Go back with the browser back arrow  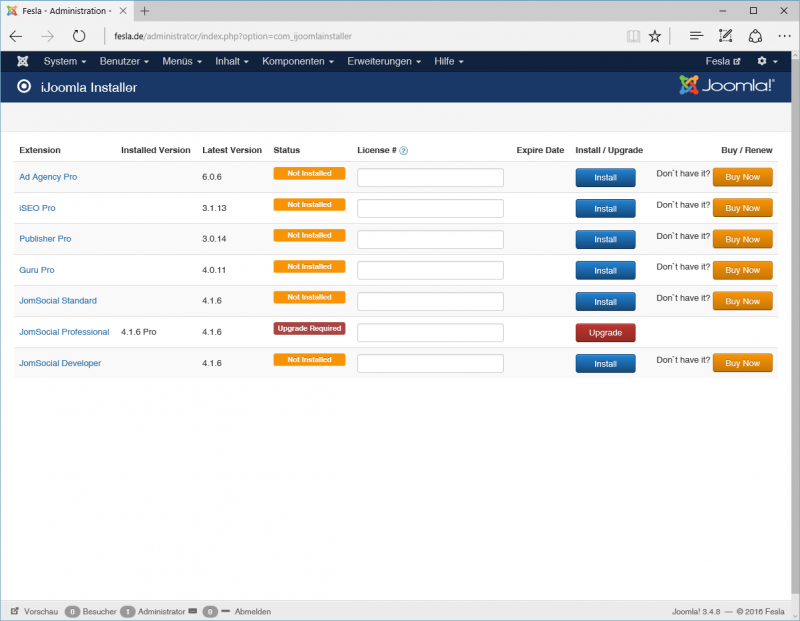tap(16, 36)
